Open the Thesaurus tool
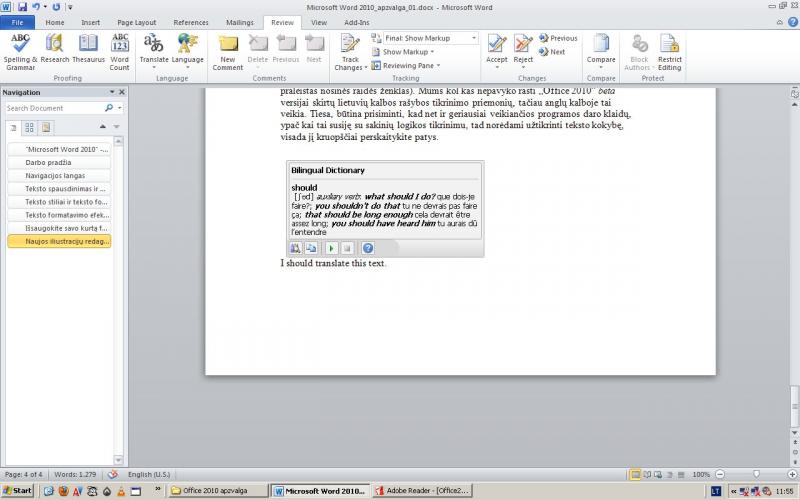800x500 pixels. [x=88, y=48]
